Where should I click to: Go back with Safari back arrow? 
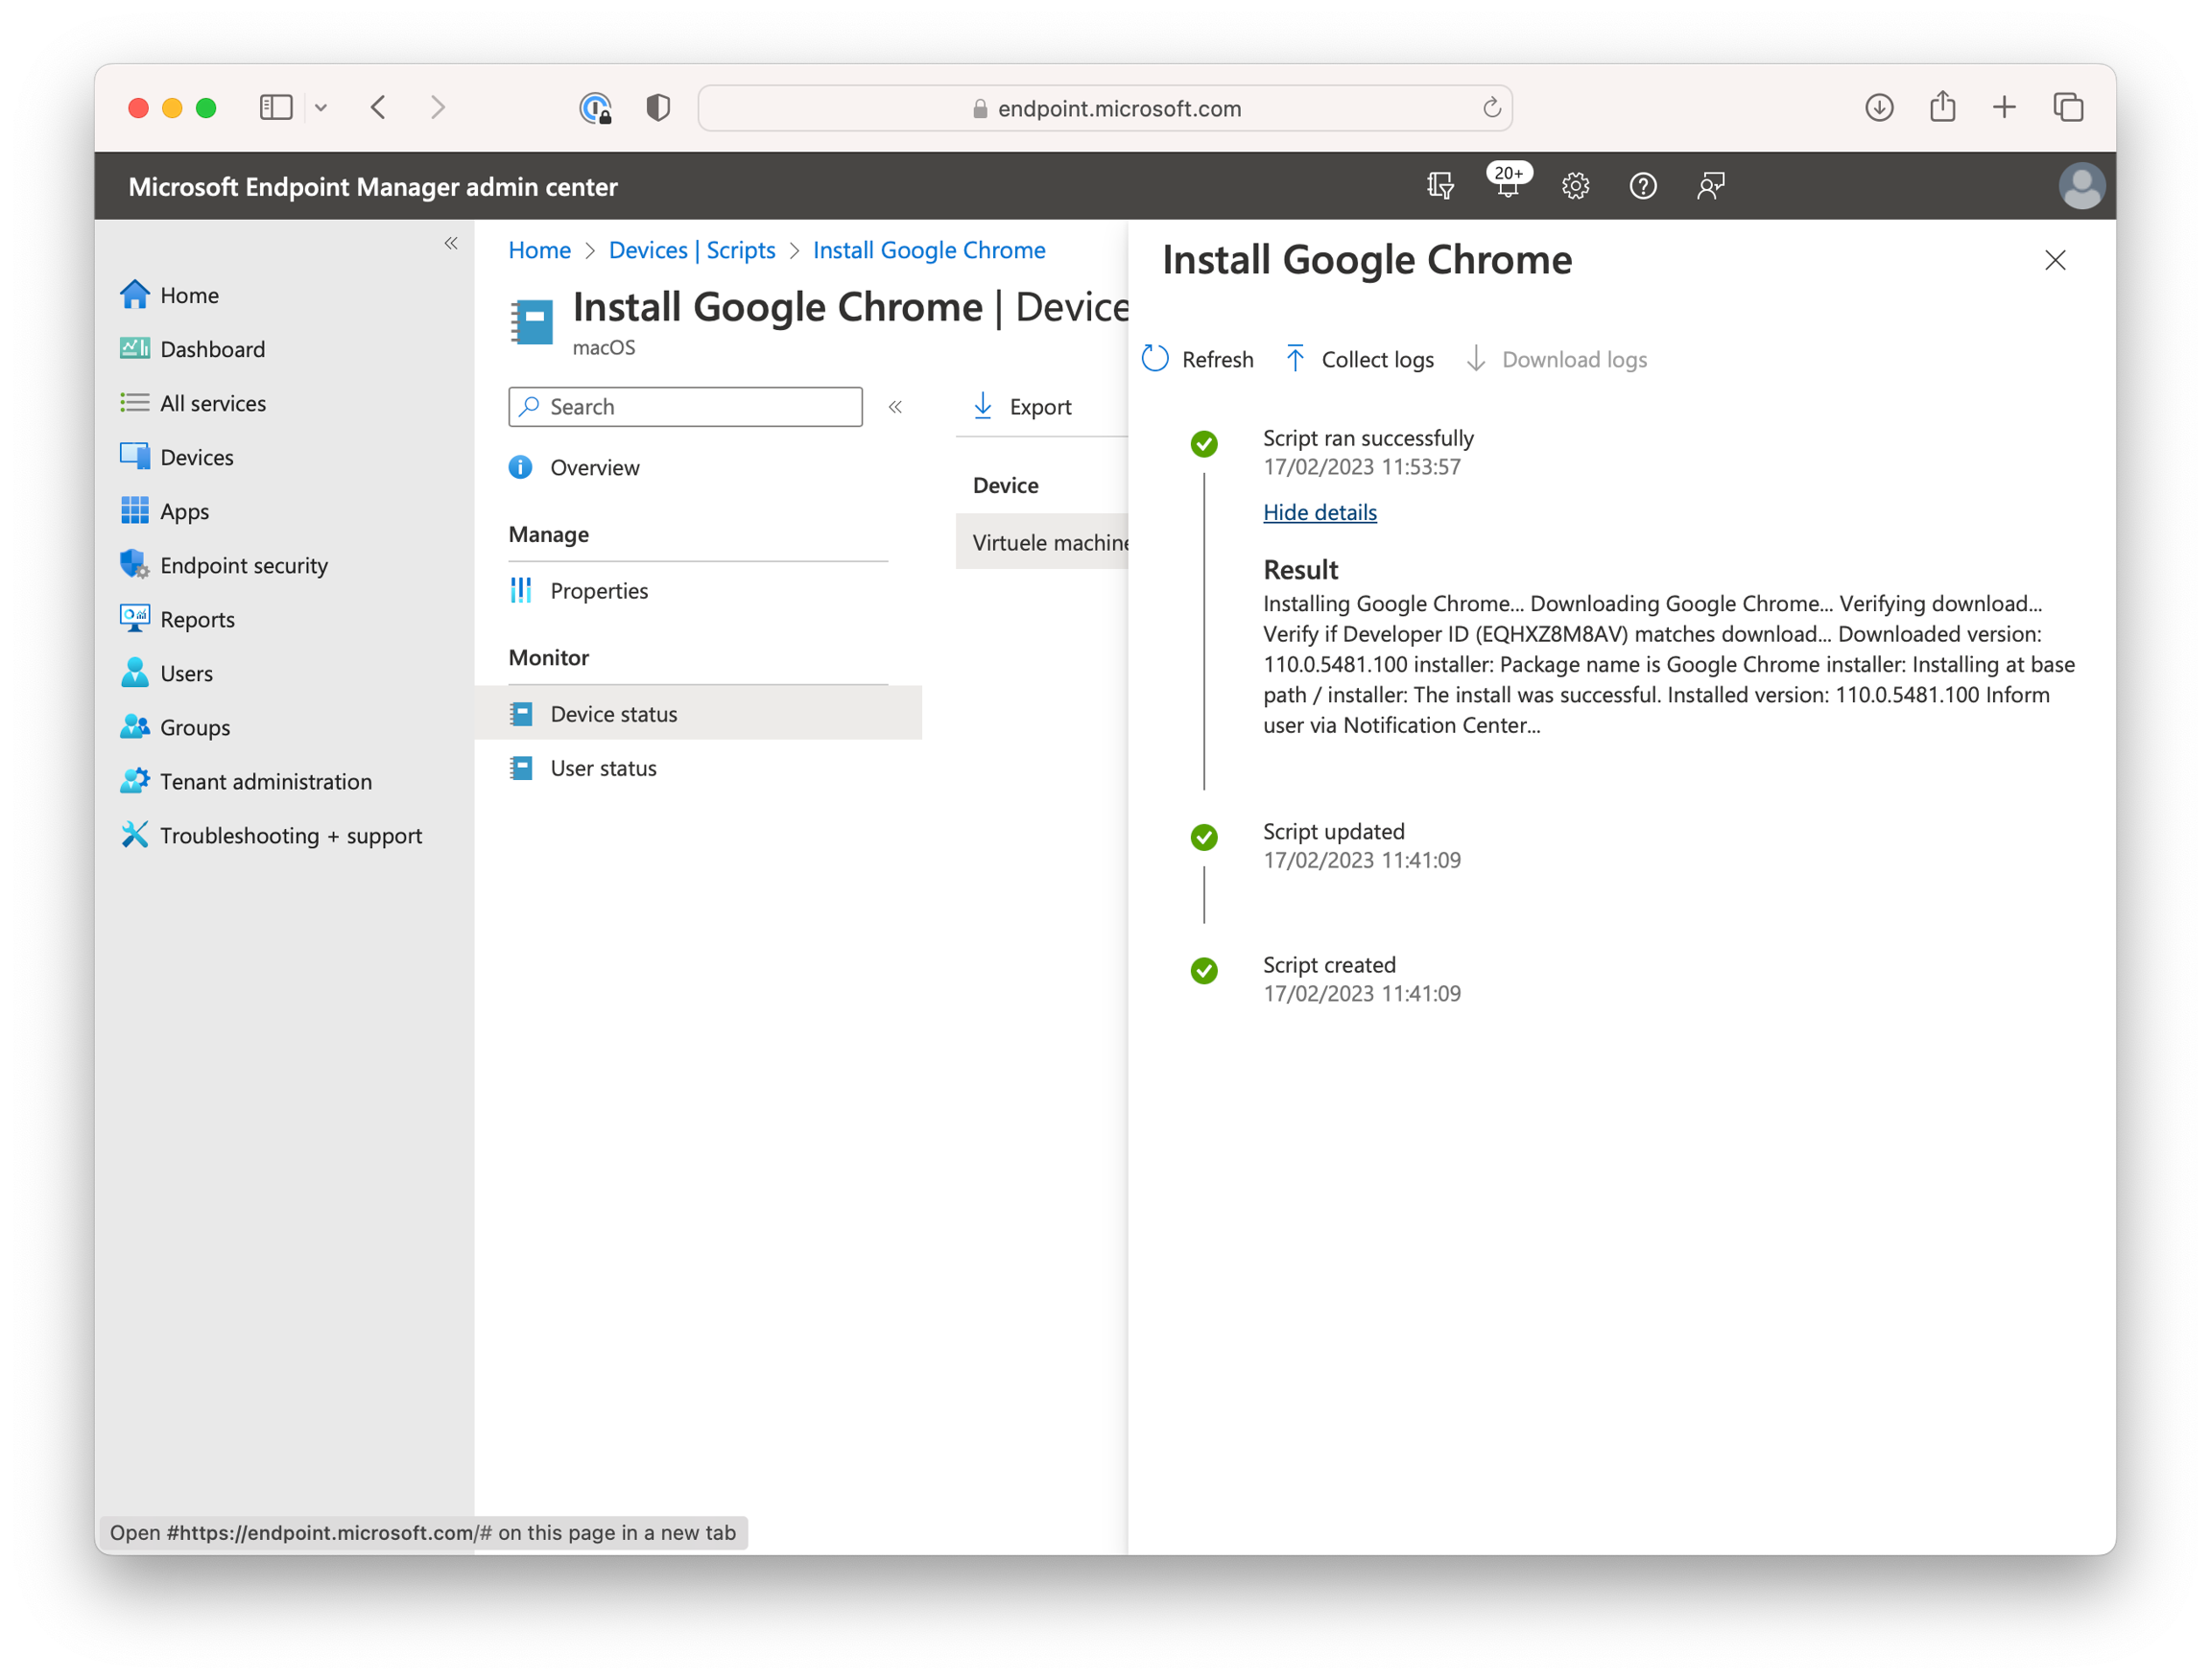(x=378, y=107)
